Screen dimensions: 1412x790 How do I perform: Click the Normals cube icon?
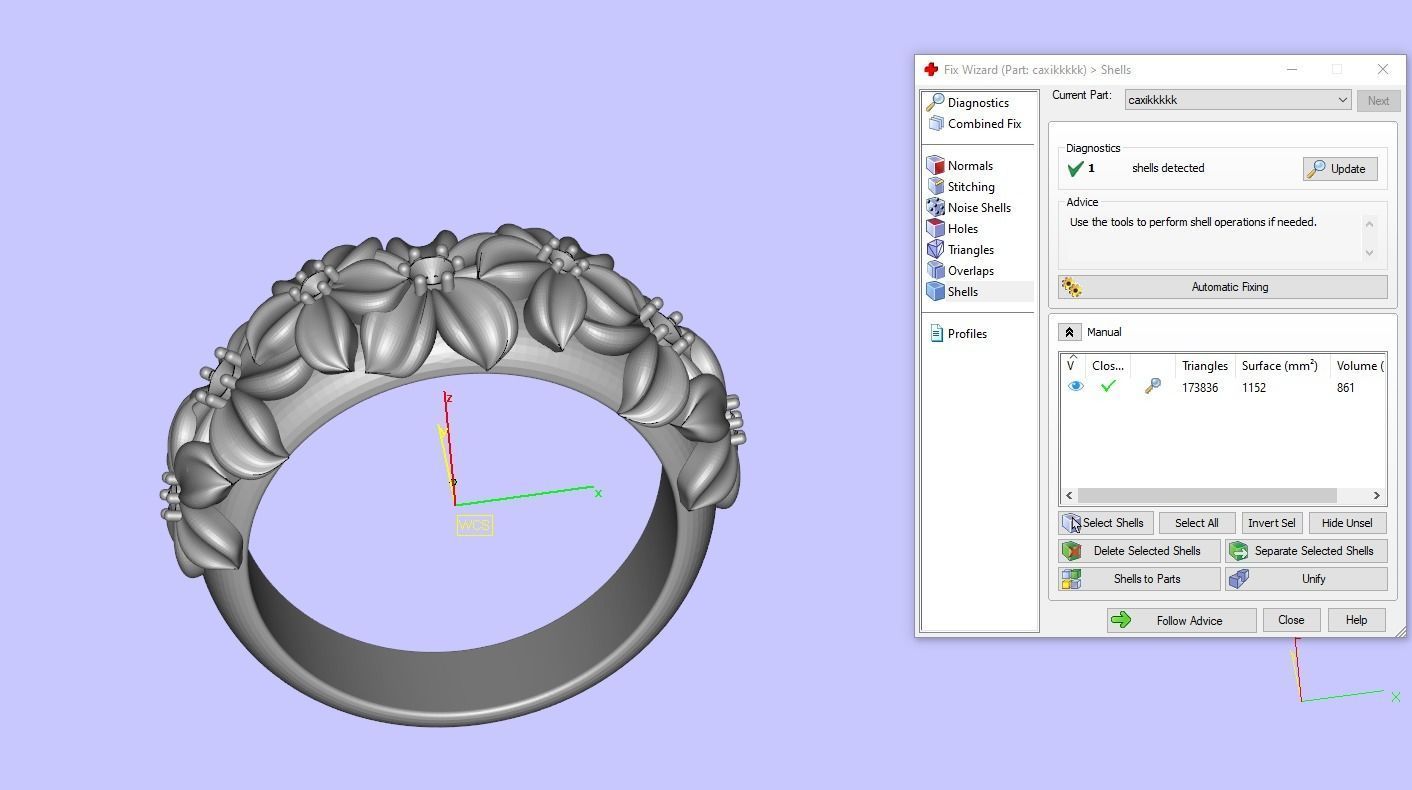936,166
